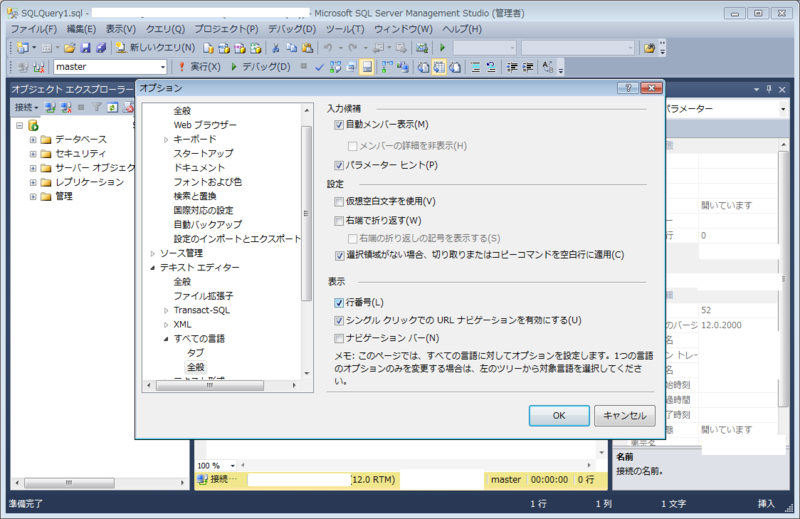This screenshot has width=800, height=519.
Task: Click the Cancel executing query stop icon
Action: 304,66
